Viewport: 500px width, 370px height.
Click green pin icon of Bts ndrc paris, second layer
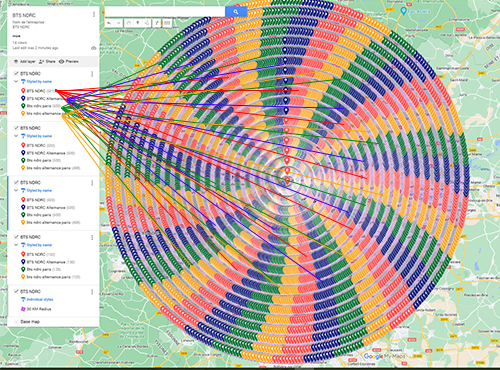23,160
